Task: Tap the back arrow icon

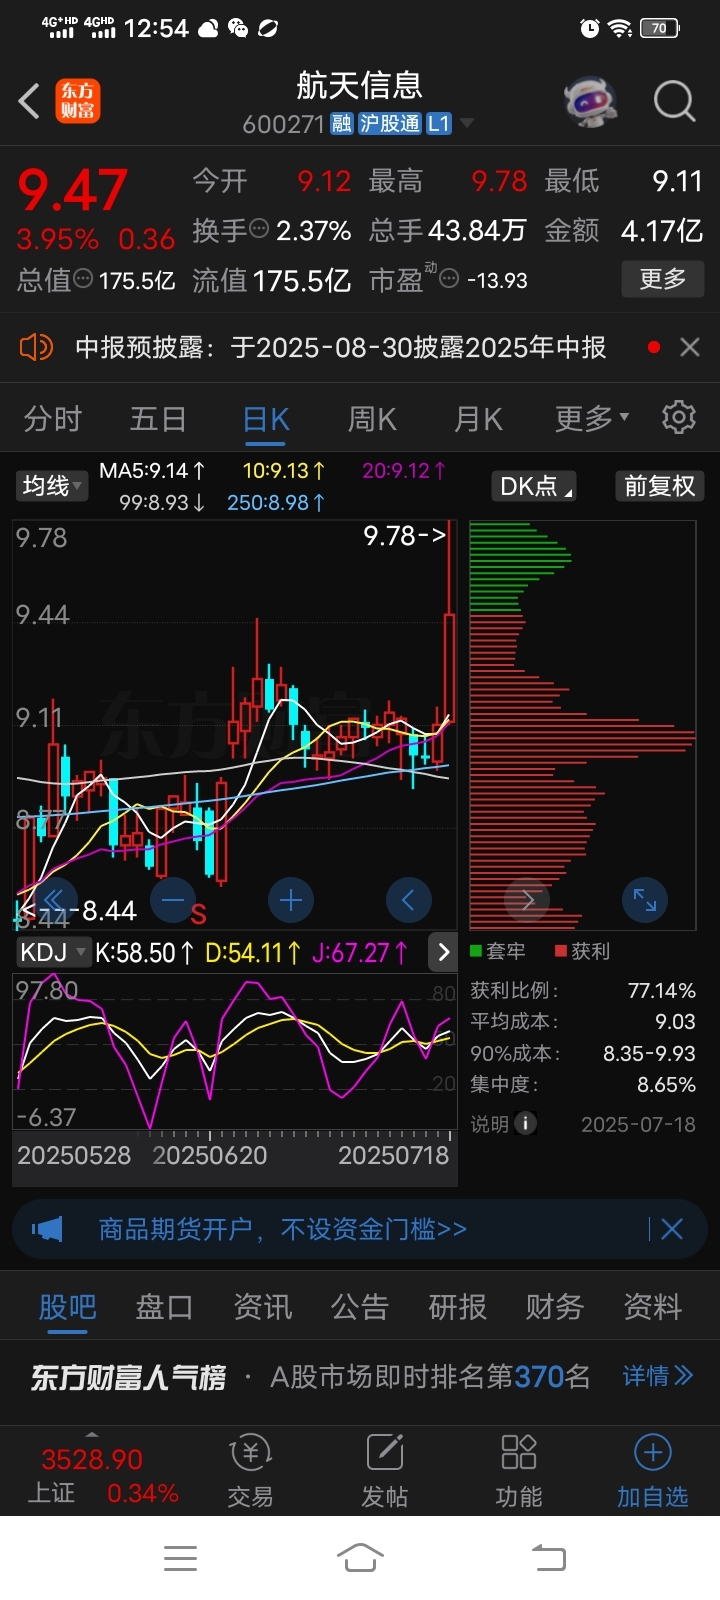Action: (x=29, y=101)
